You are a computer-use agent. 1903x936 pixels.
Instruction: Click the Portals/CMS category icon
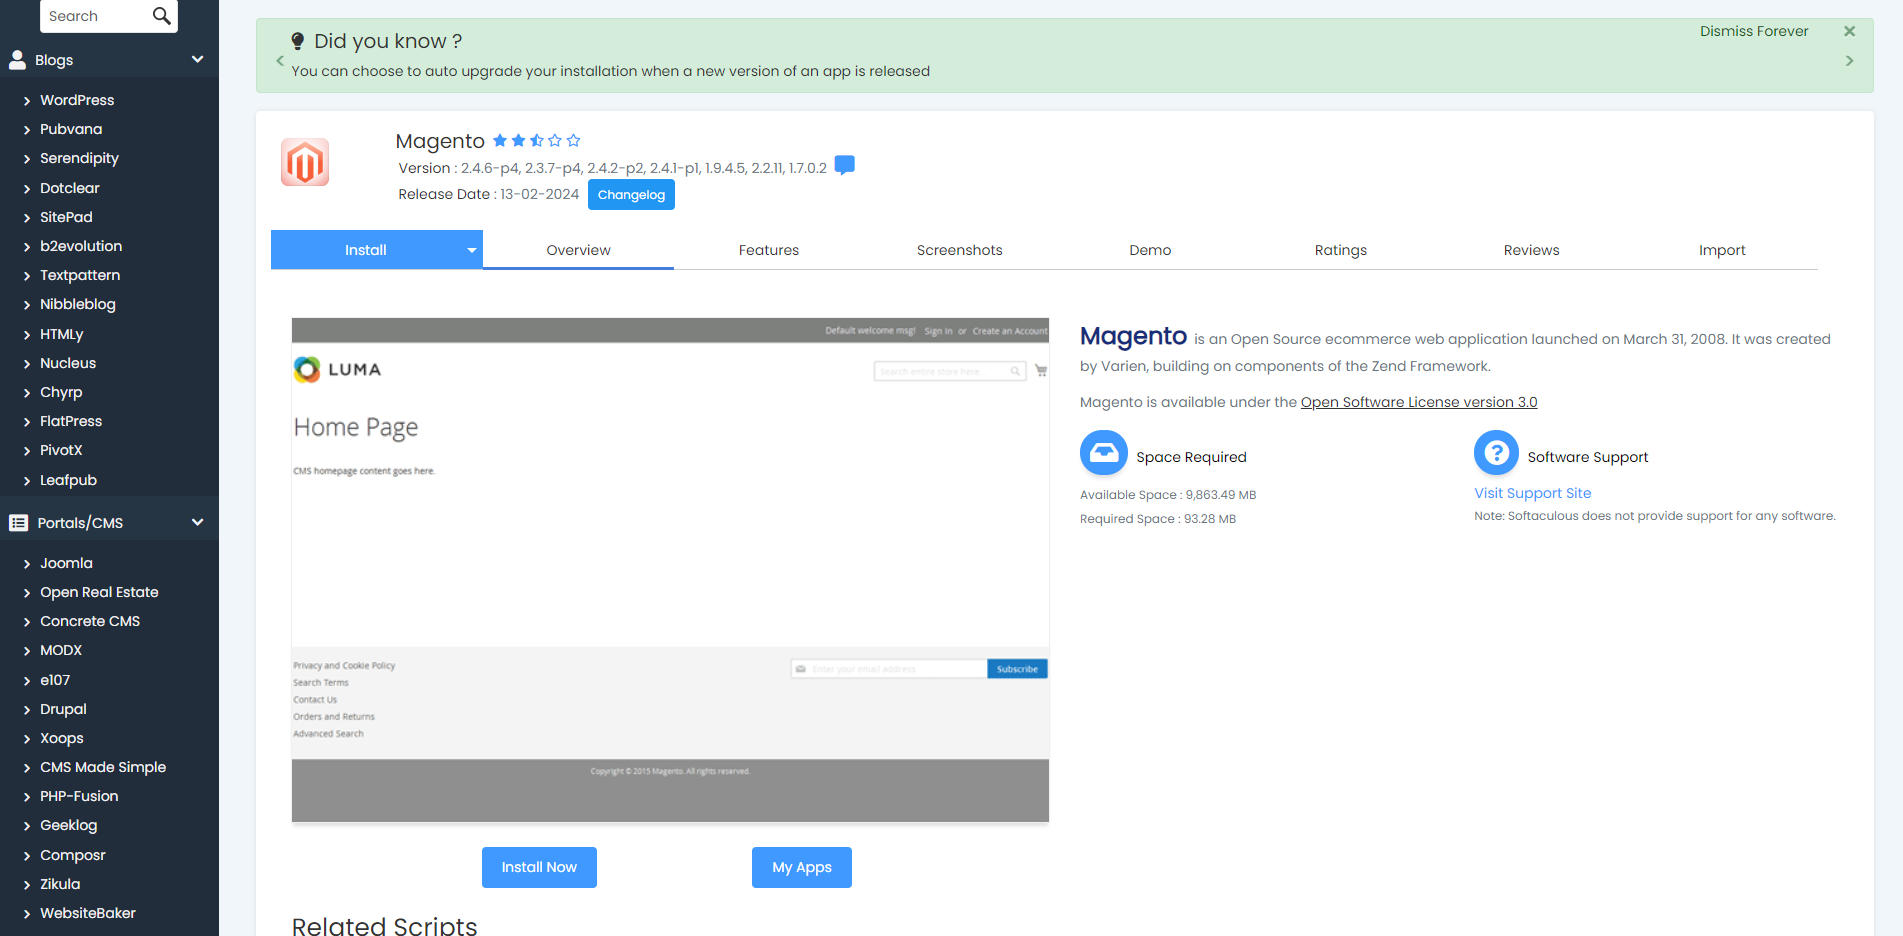18,523
